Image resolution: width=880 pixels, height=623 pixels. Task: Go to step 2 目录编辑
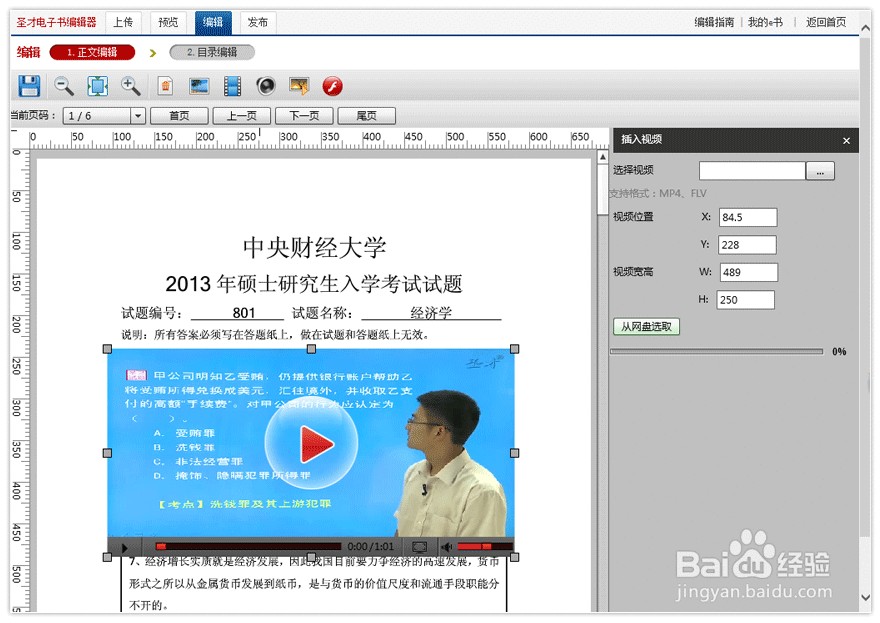[x=212, y=52]
